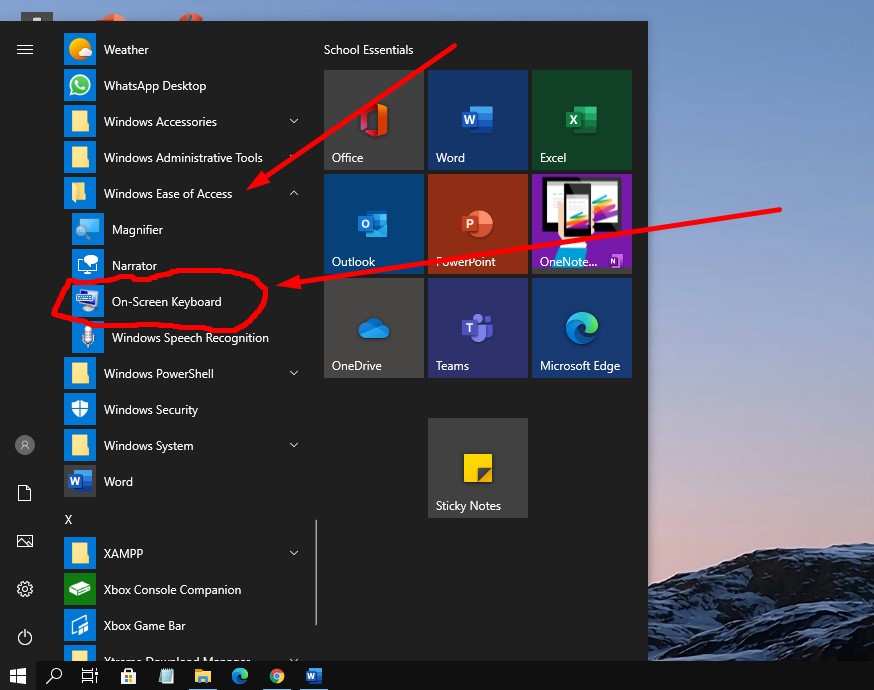Click the hamburger menu at top left

pyautogui.click(x=25, y=50)
